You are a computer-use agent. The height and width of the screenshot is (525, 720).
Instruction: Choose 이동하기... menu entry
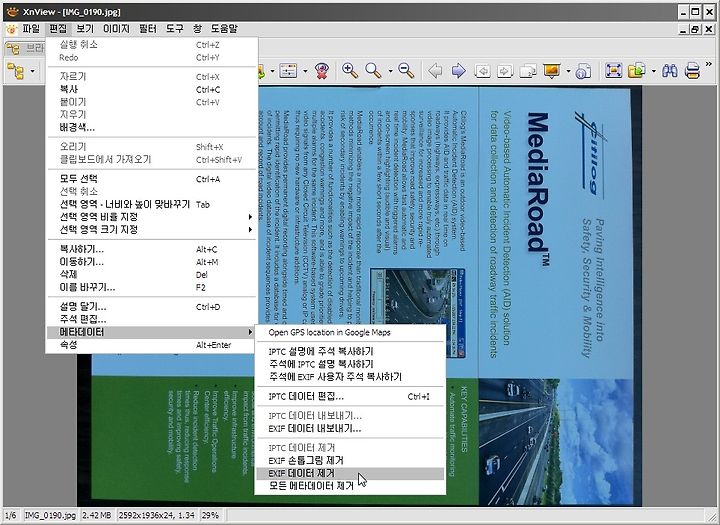(152, 262)
